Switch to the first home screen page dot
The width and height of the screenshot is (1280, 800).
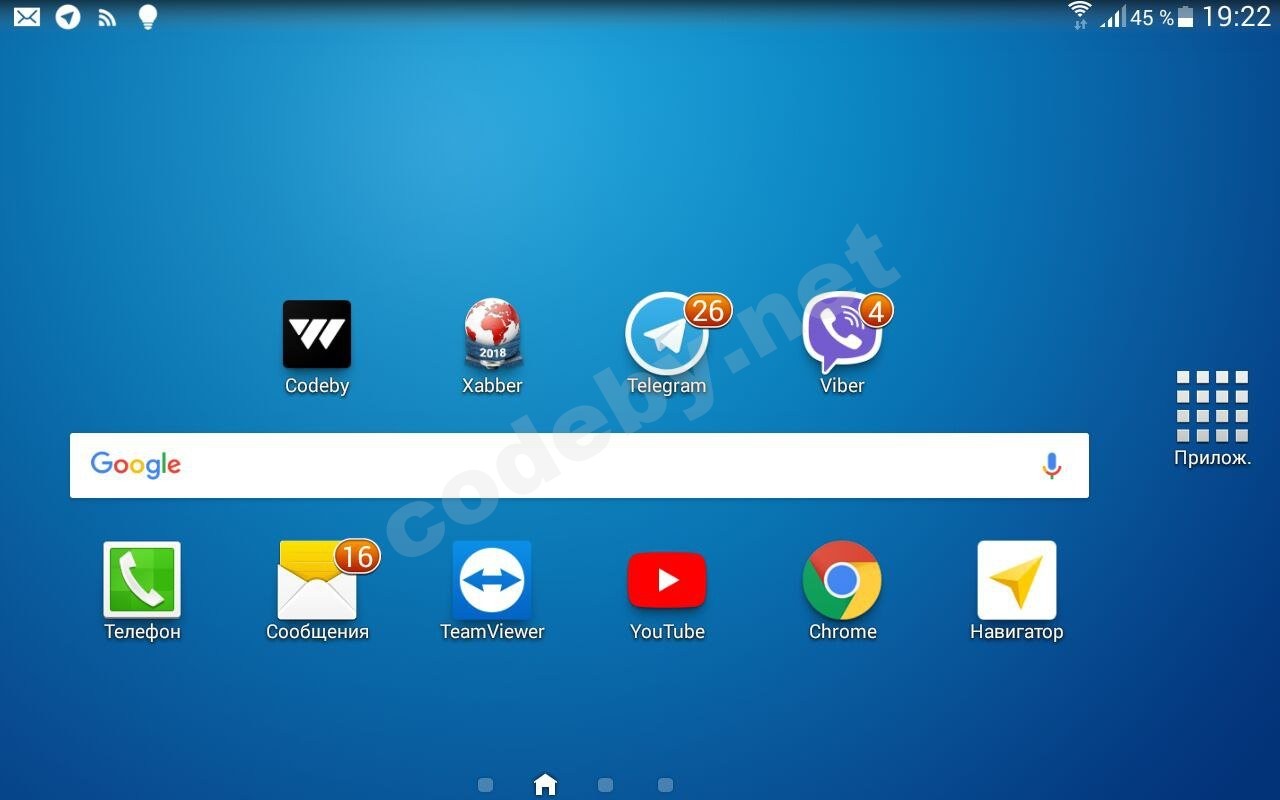tap(485, 785)
